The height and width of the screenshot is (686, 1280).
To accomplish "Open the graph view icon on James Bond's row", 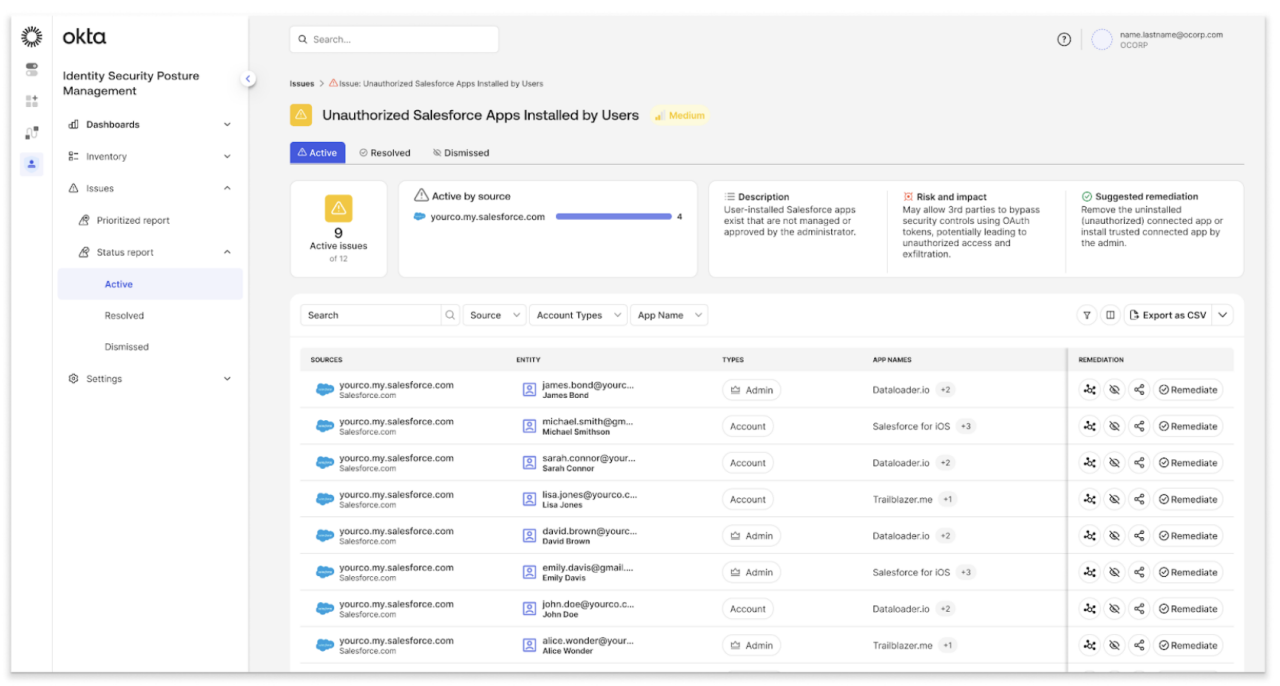I will point(1090,389).
